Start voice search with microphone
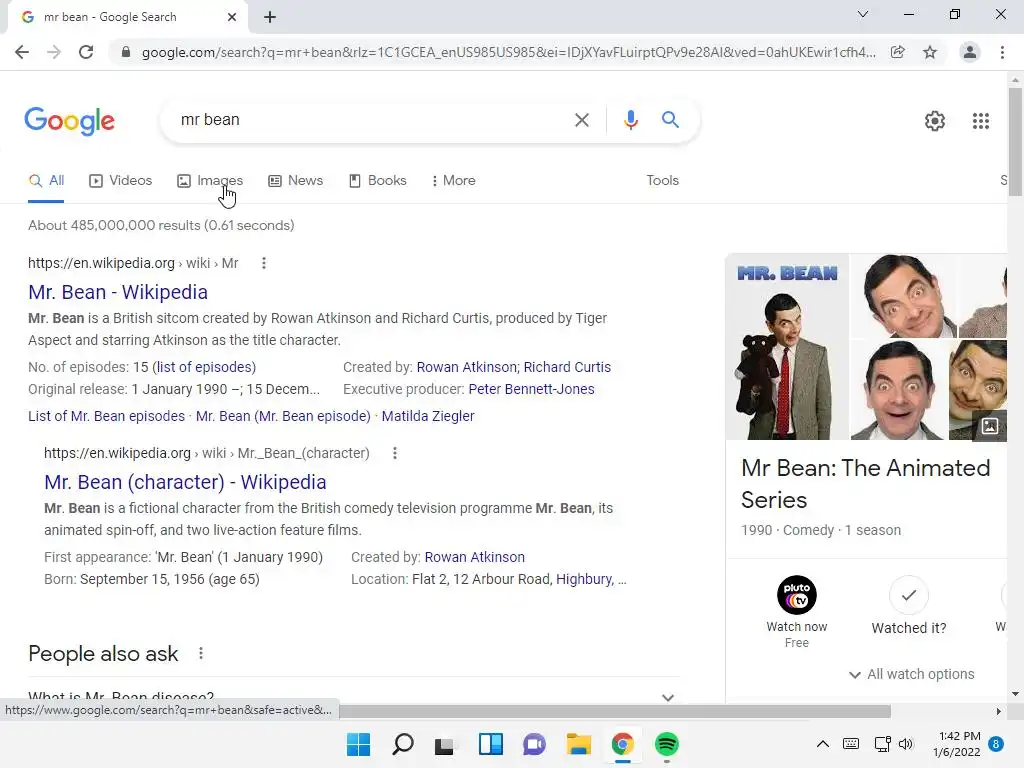Viewport: 1024px width, 768px height. (630, 120)
